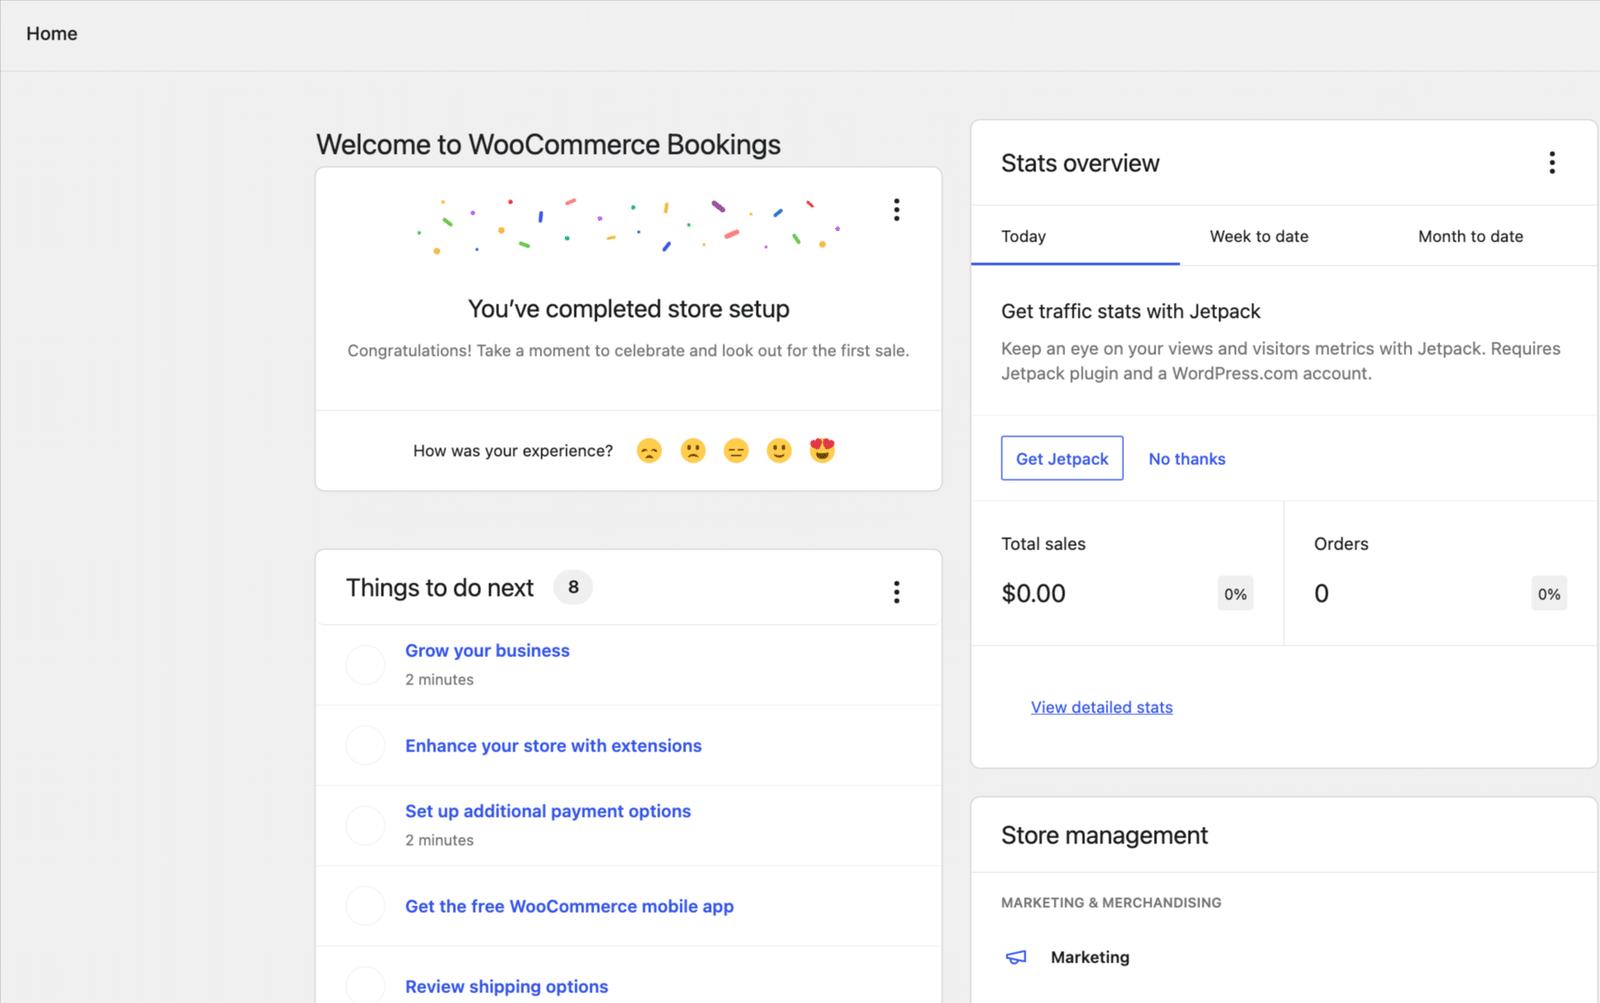Open the Review shipping options task
Screen dimensions: 1600x1003
pyautogui.click(x=506, y=987)
